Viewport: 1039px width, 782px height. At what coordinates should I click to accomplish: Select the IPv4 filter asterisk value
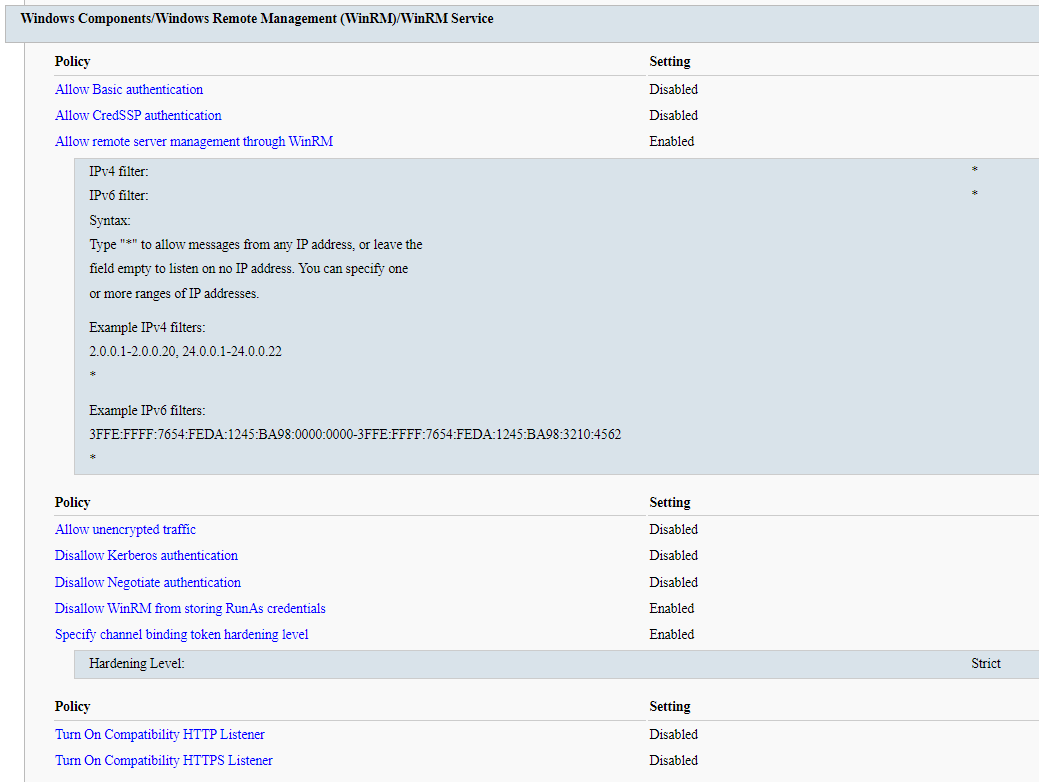tap(974, 171)
